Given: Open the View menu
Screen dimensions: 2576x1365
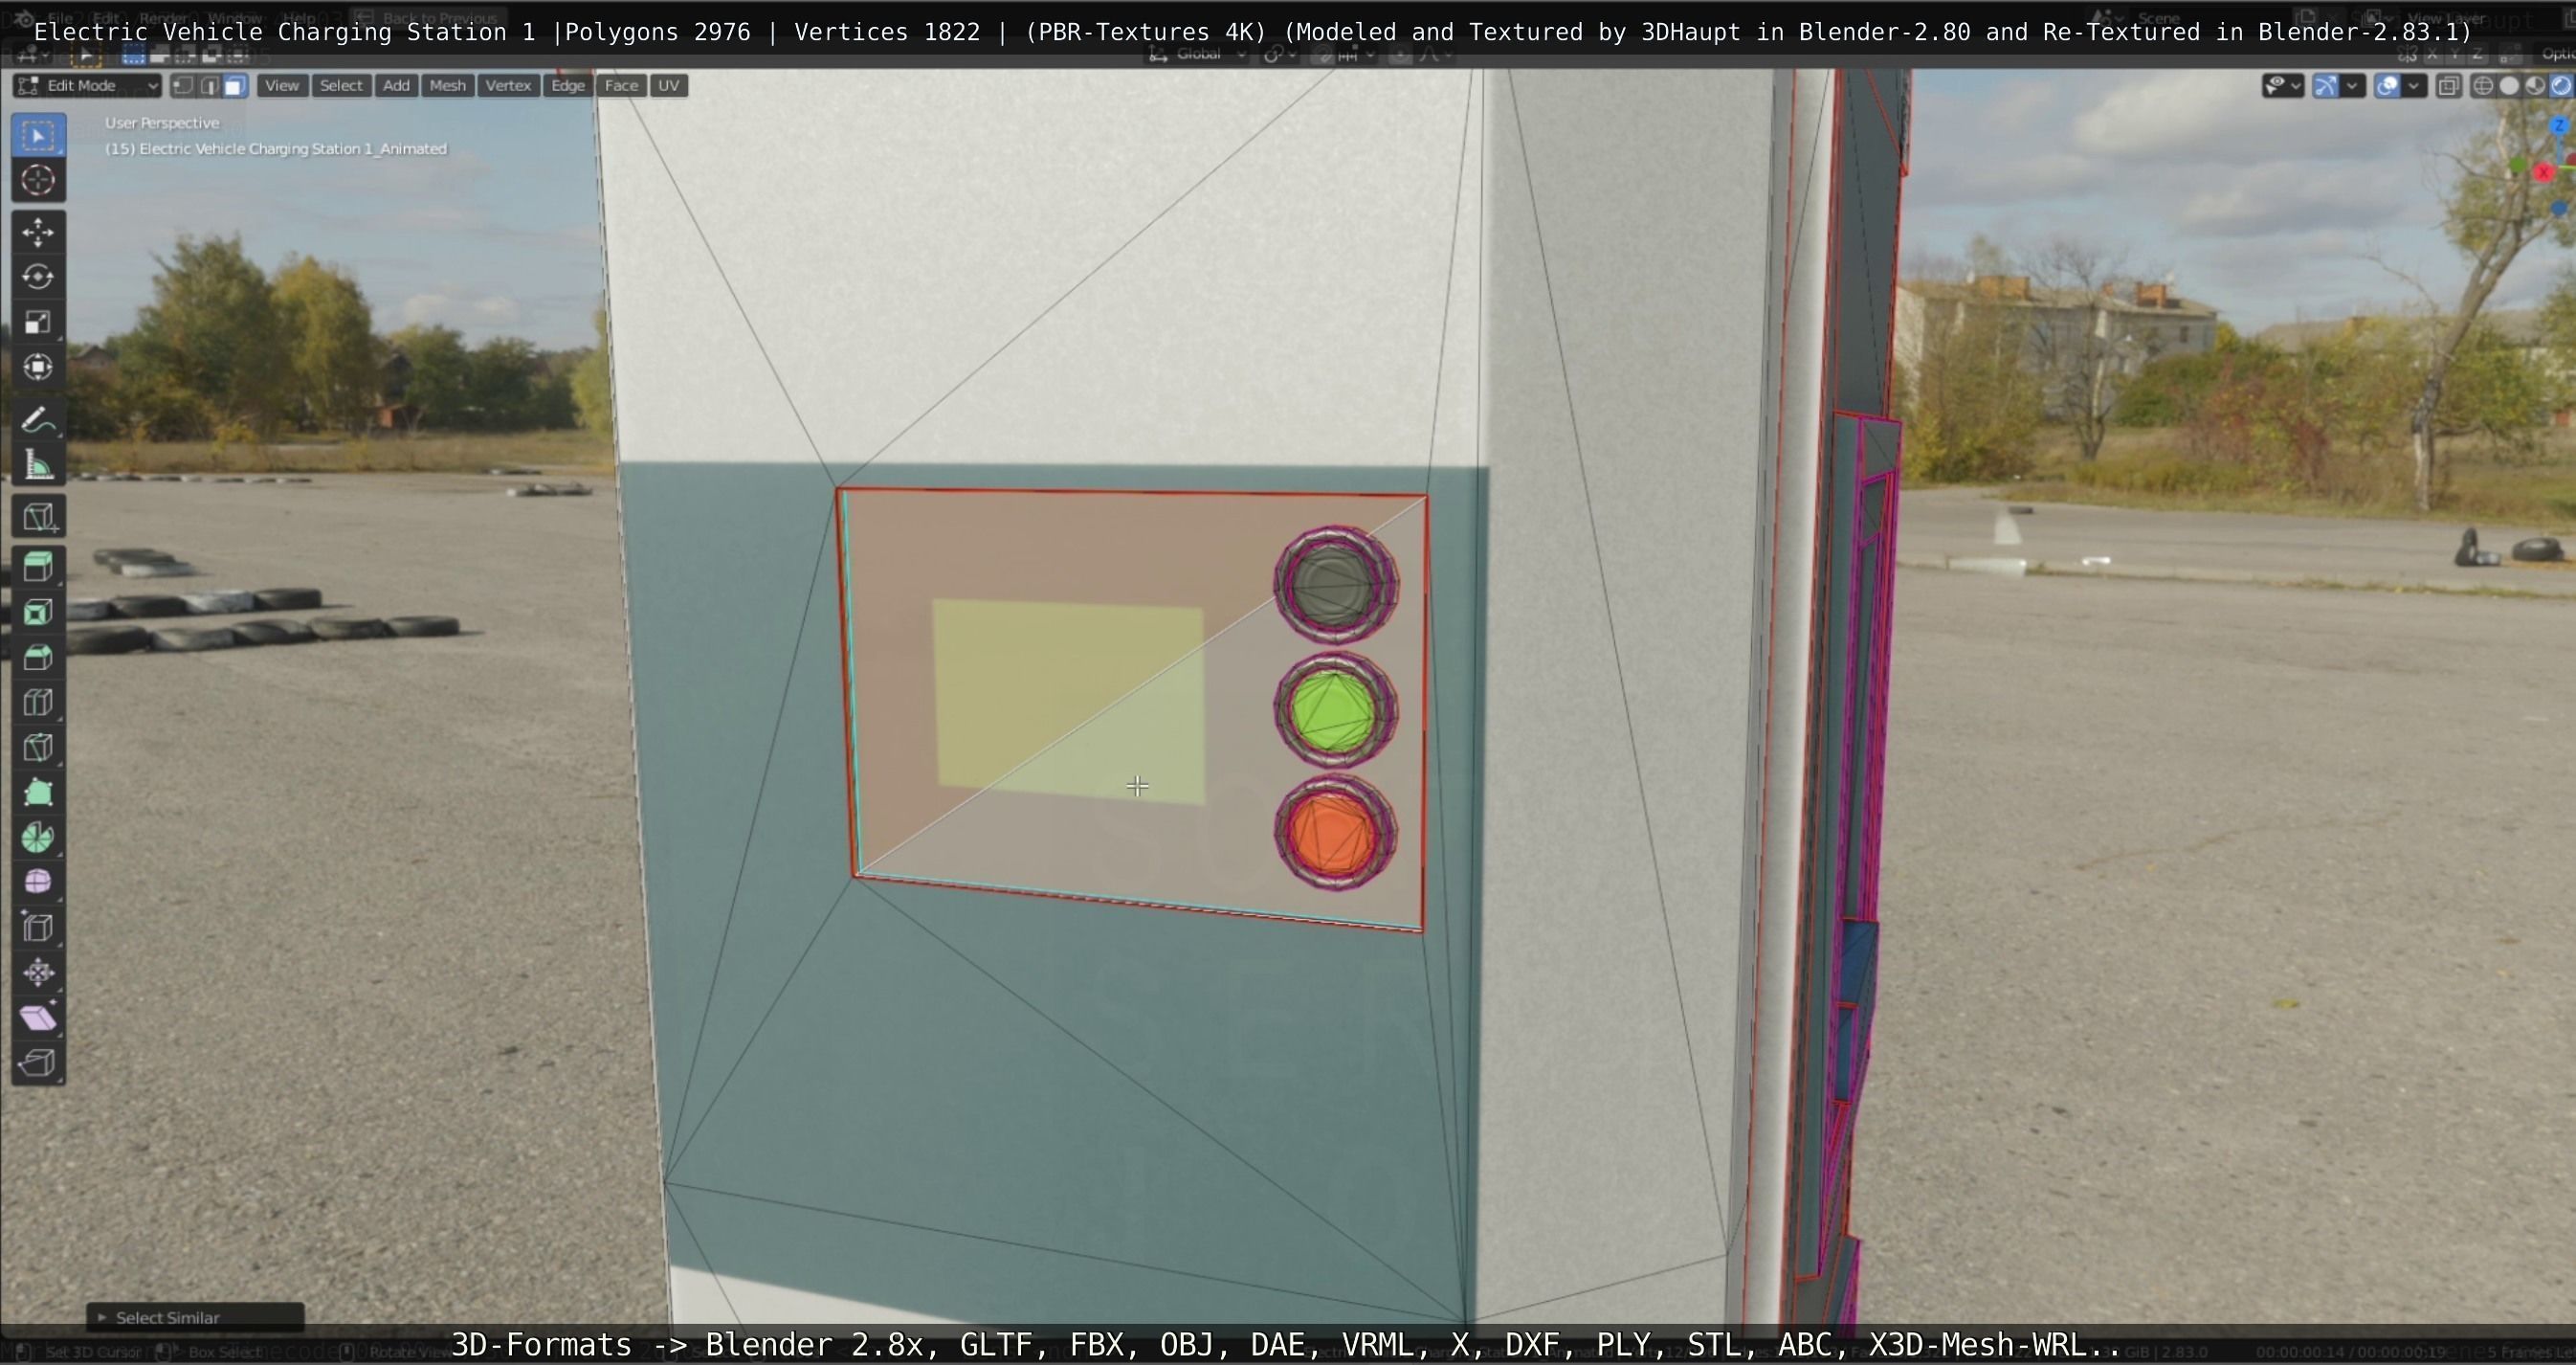Looking at the screenshot, I should coord(281,86).
